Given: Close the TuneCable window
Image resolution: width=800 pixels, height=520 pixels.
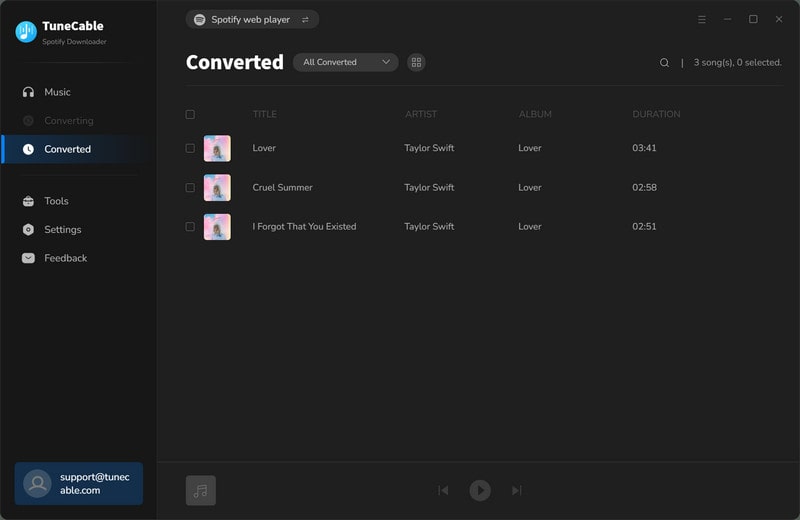Looking at the screenshot, I should tap(779, 19).
